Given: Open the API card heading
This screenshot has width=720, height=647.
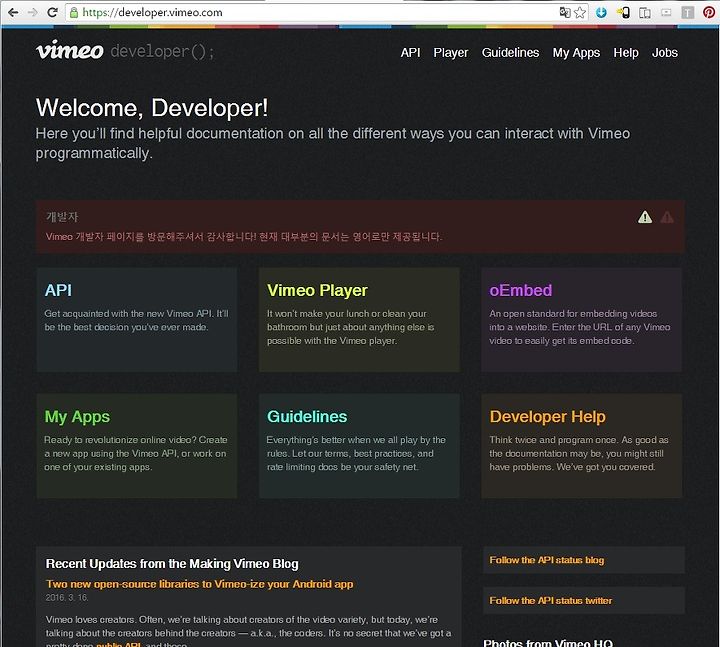Looking at the screenshot, I should (58, 290).
